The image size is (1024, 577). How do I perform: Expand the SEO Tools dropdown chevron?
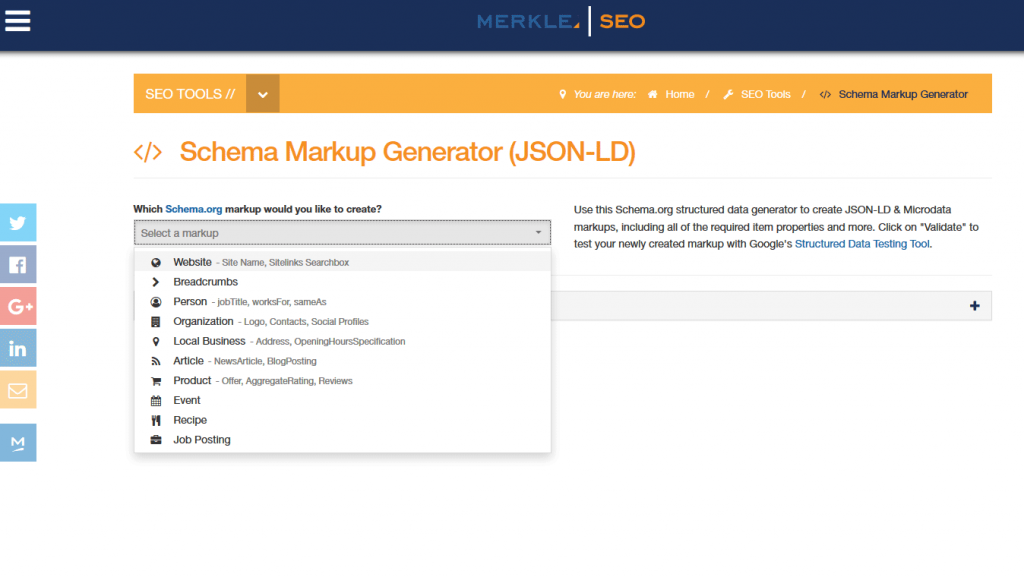[x=263, y=93]
